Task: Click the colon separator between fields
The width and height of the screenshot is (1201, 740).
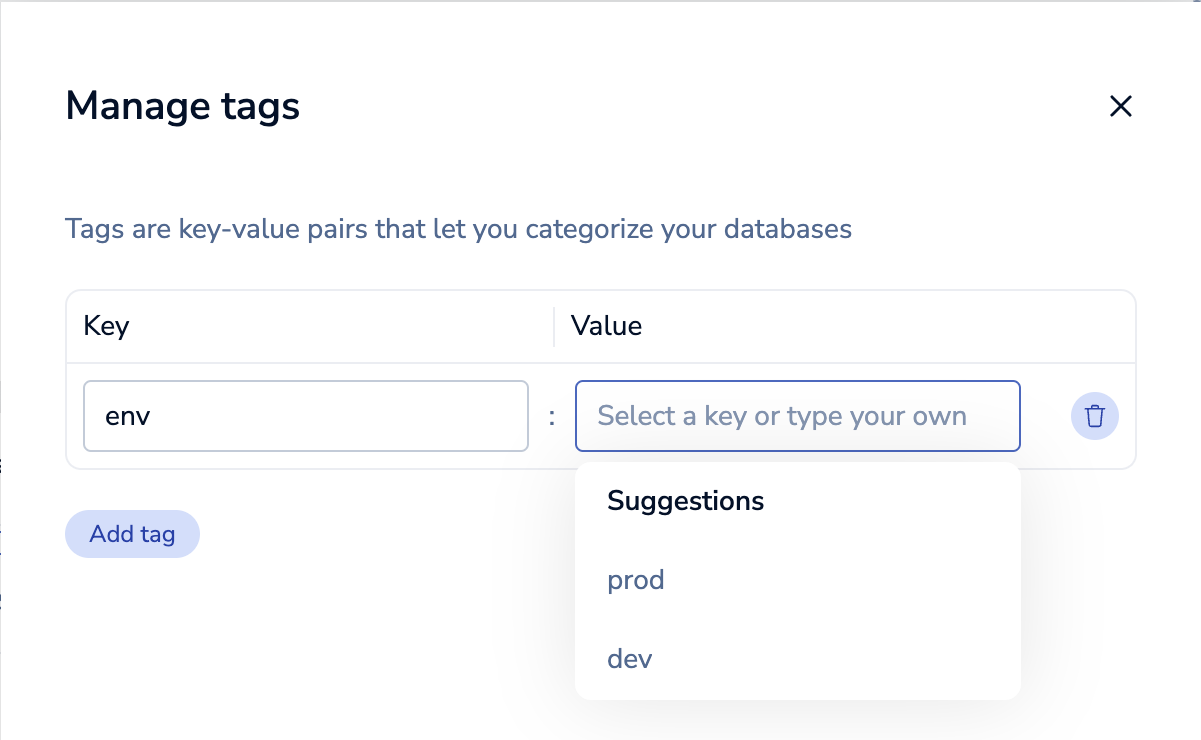Action: point(552,417)
